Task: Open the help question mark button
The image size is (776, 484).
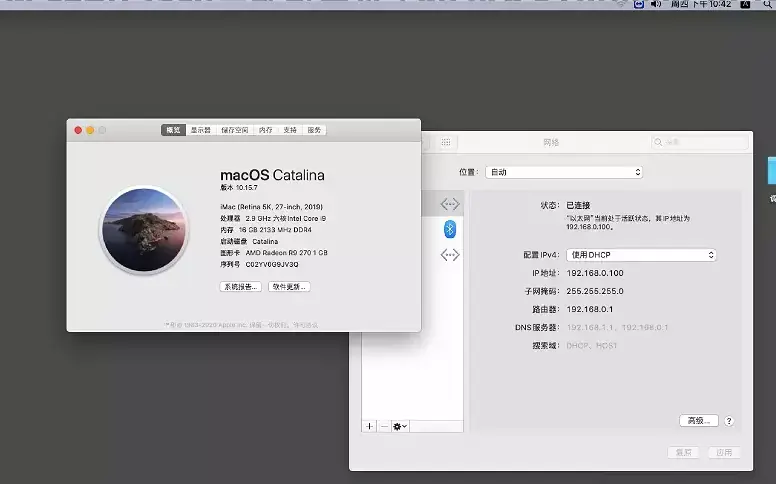Action: pyautogui.click(x=728, y=421)
